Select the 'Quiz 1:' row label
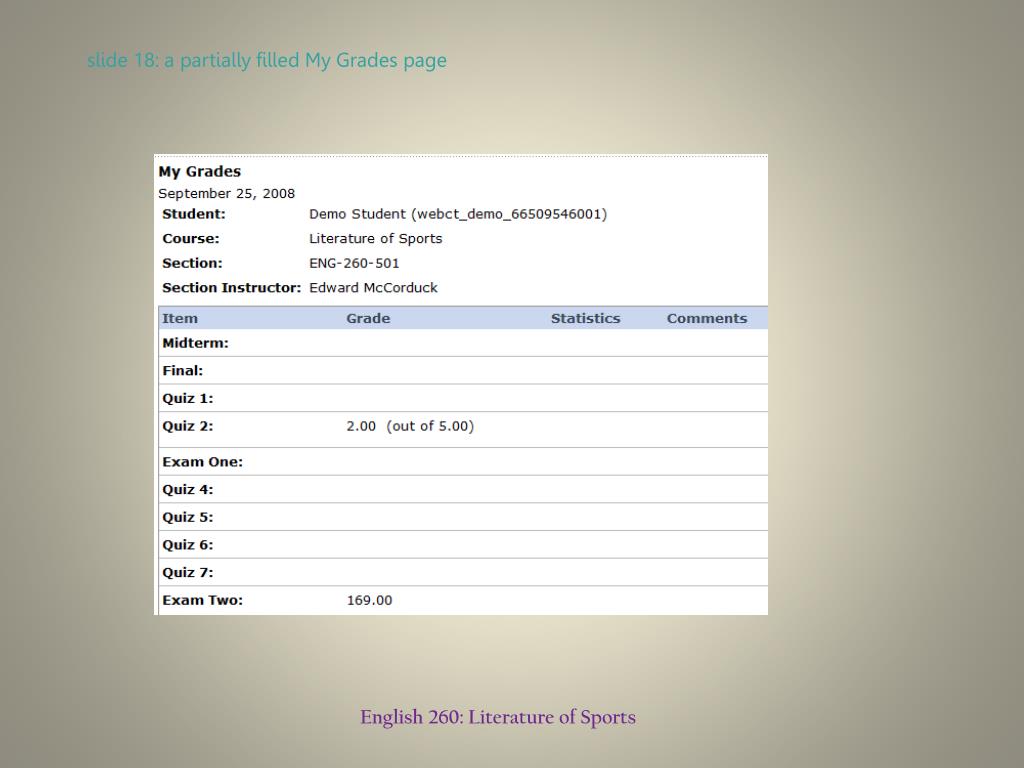Screen dimensions: 1024x768 (188, 398)
